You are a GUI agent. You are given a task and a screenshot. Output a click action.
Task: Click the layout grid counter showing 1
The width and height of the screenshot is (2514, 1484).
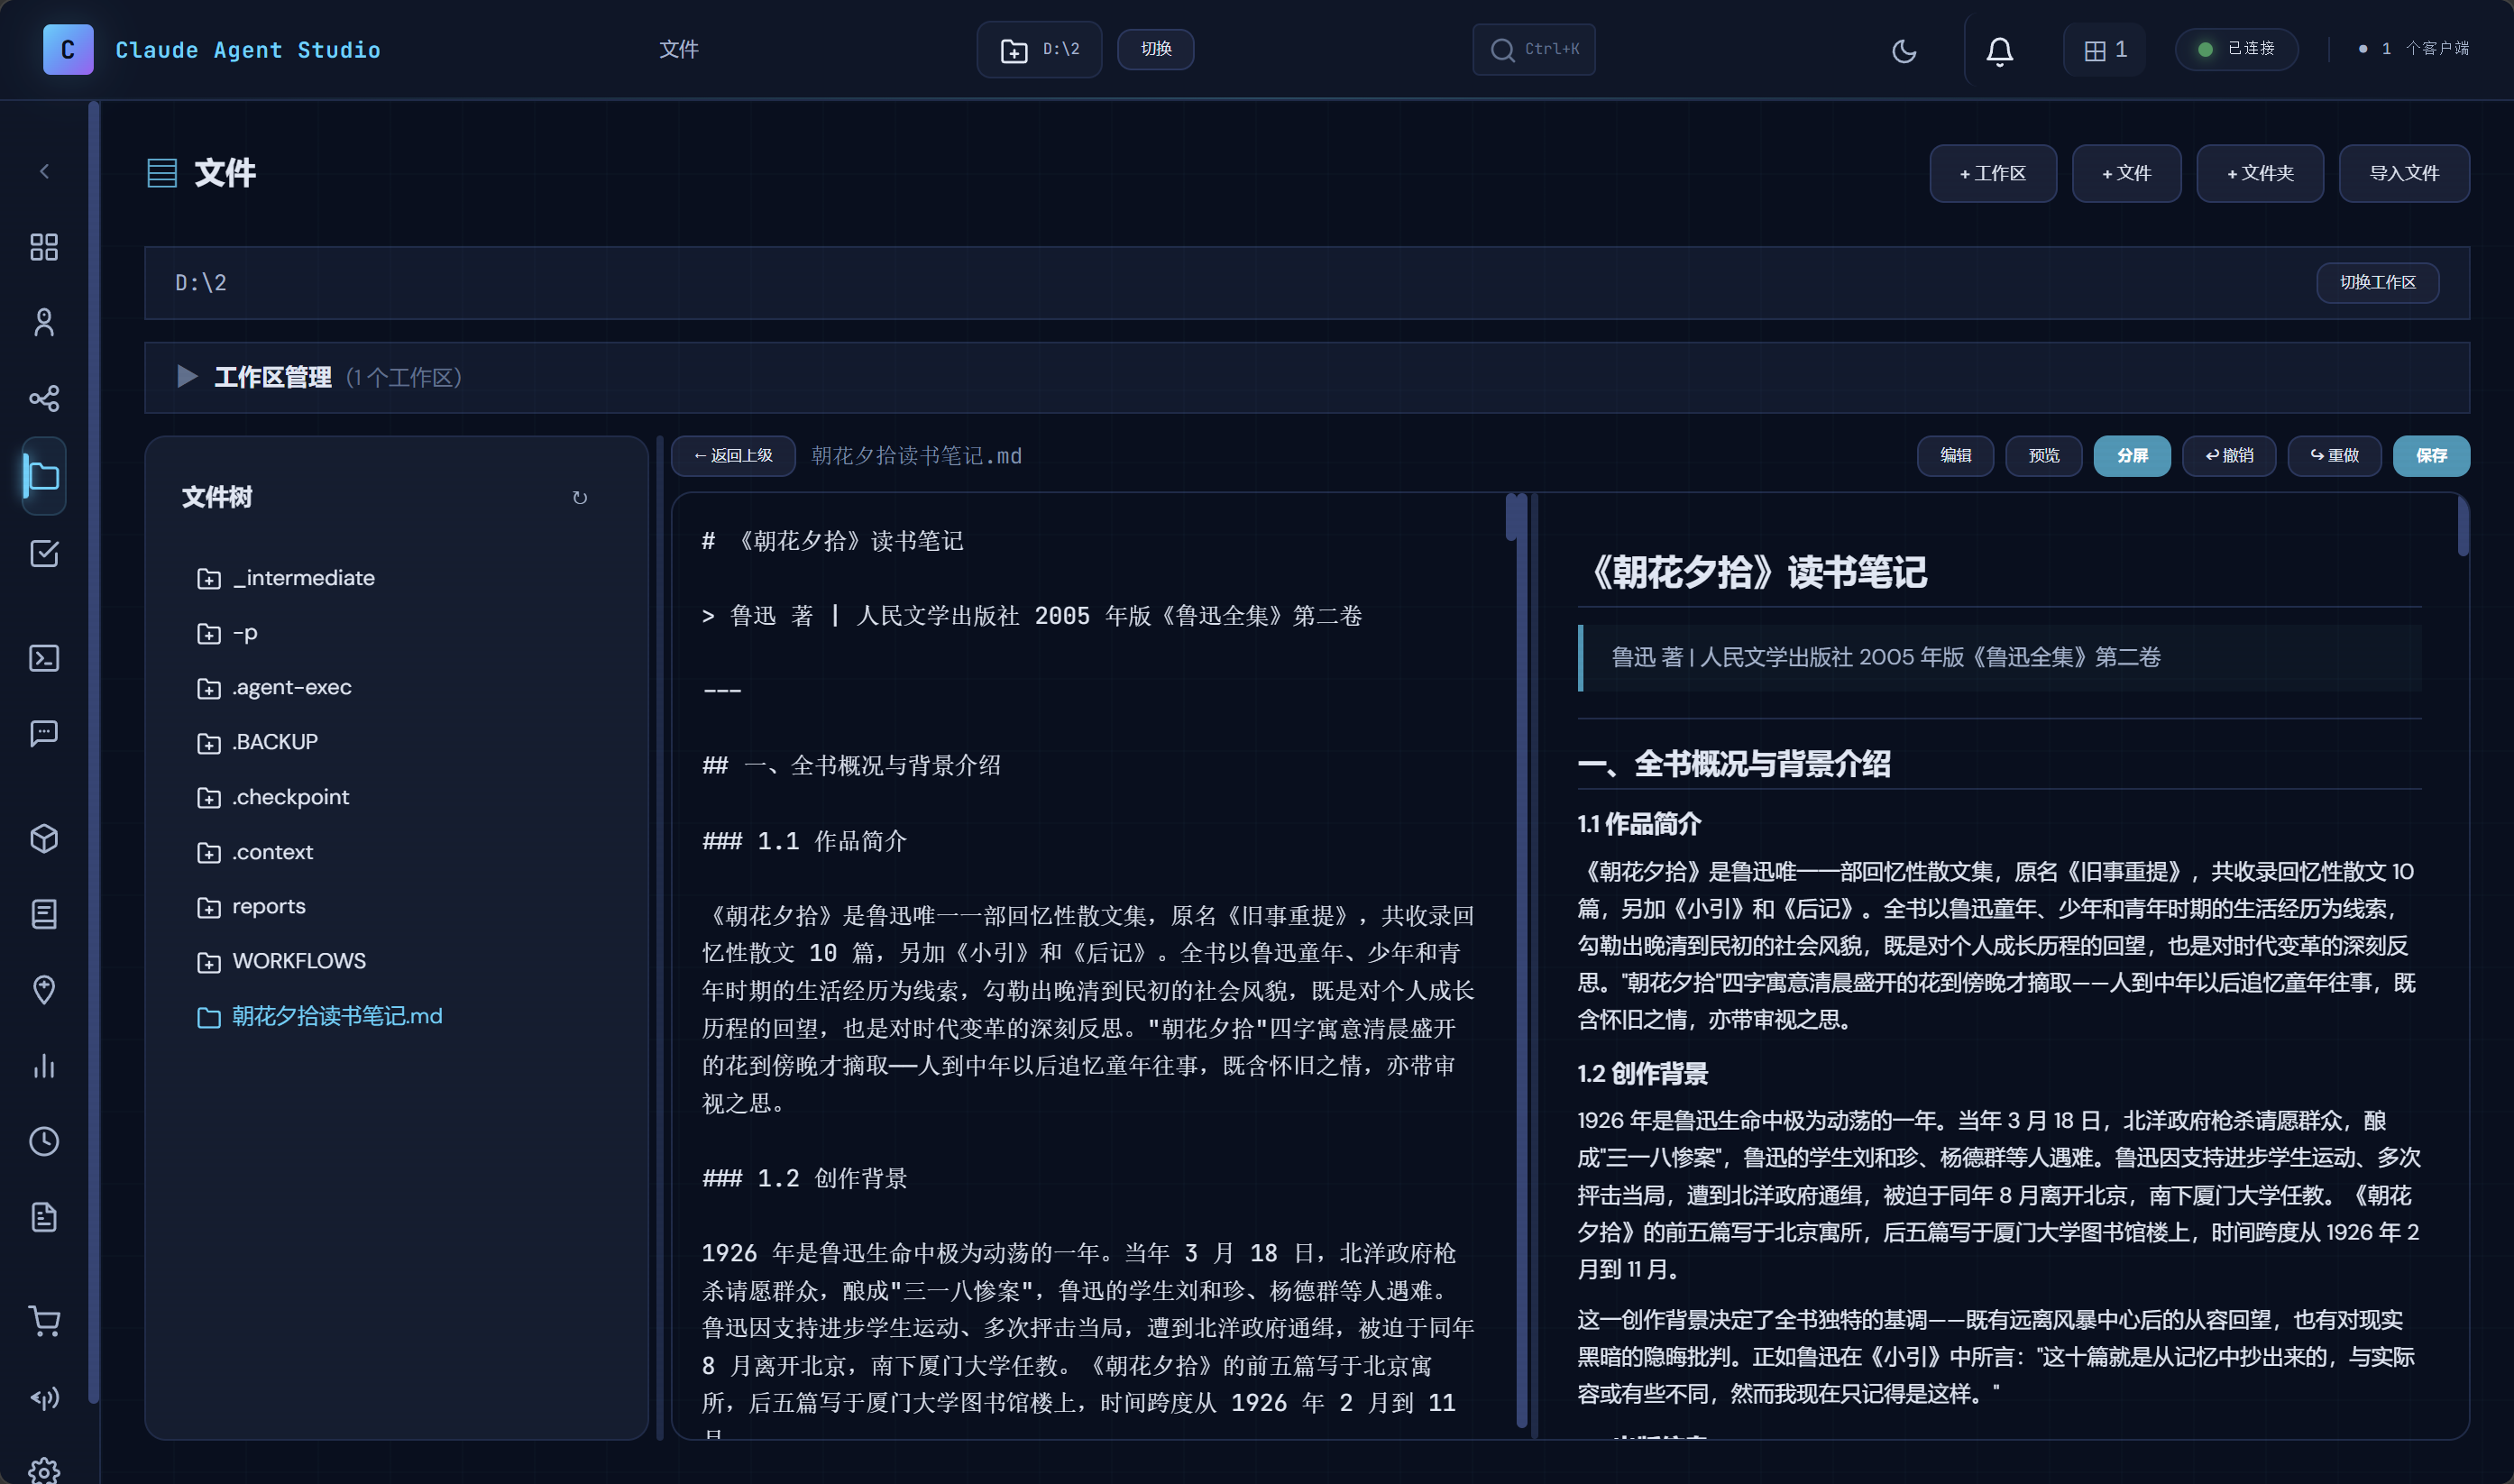coord(2105,50)
